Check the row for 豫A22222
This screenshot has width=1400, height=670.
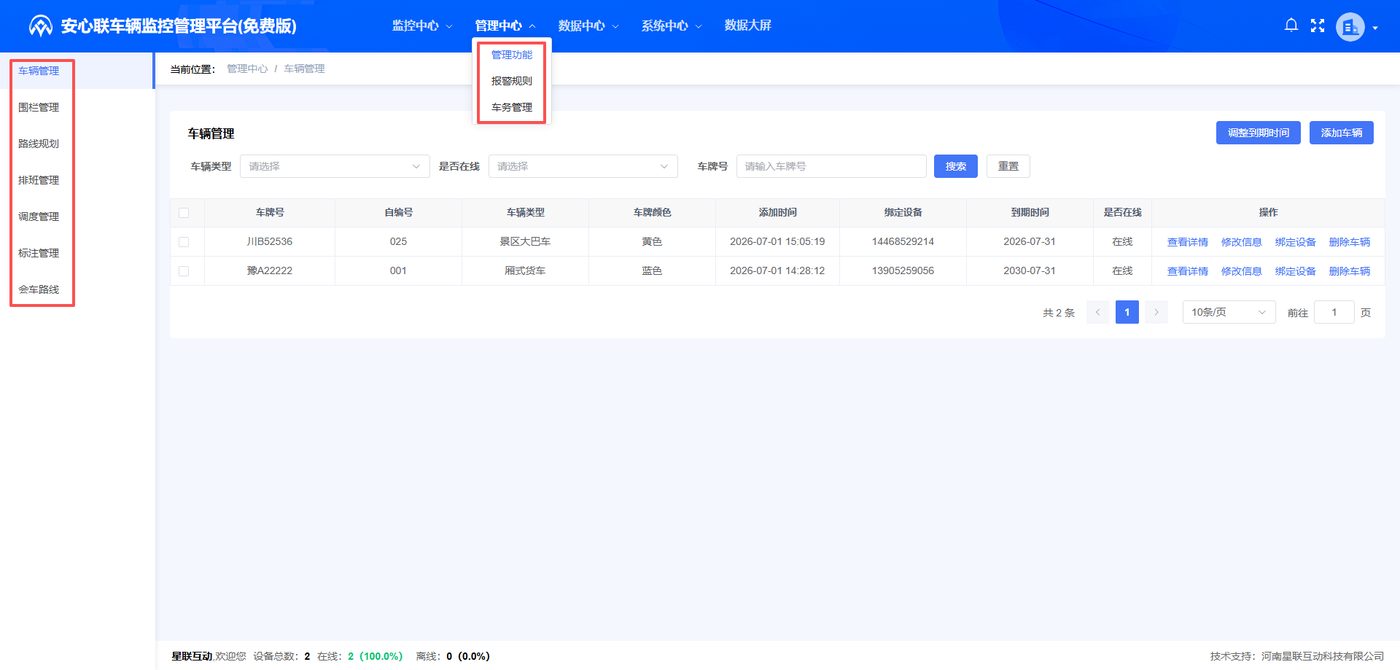pos(183,271)
